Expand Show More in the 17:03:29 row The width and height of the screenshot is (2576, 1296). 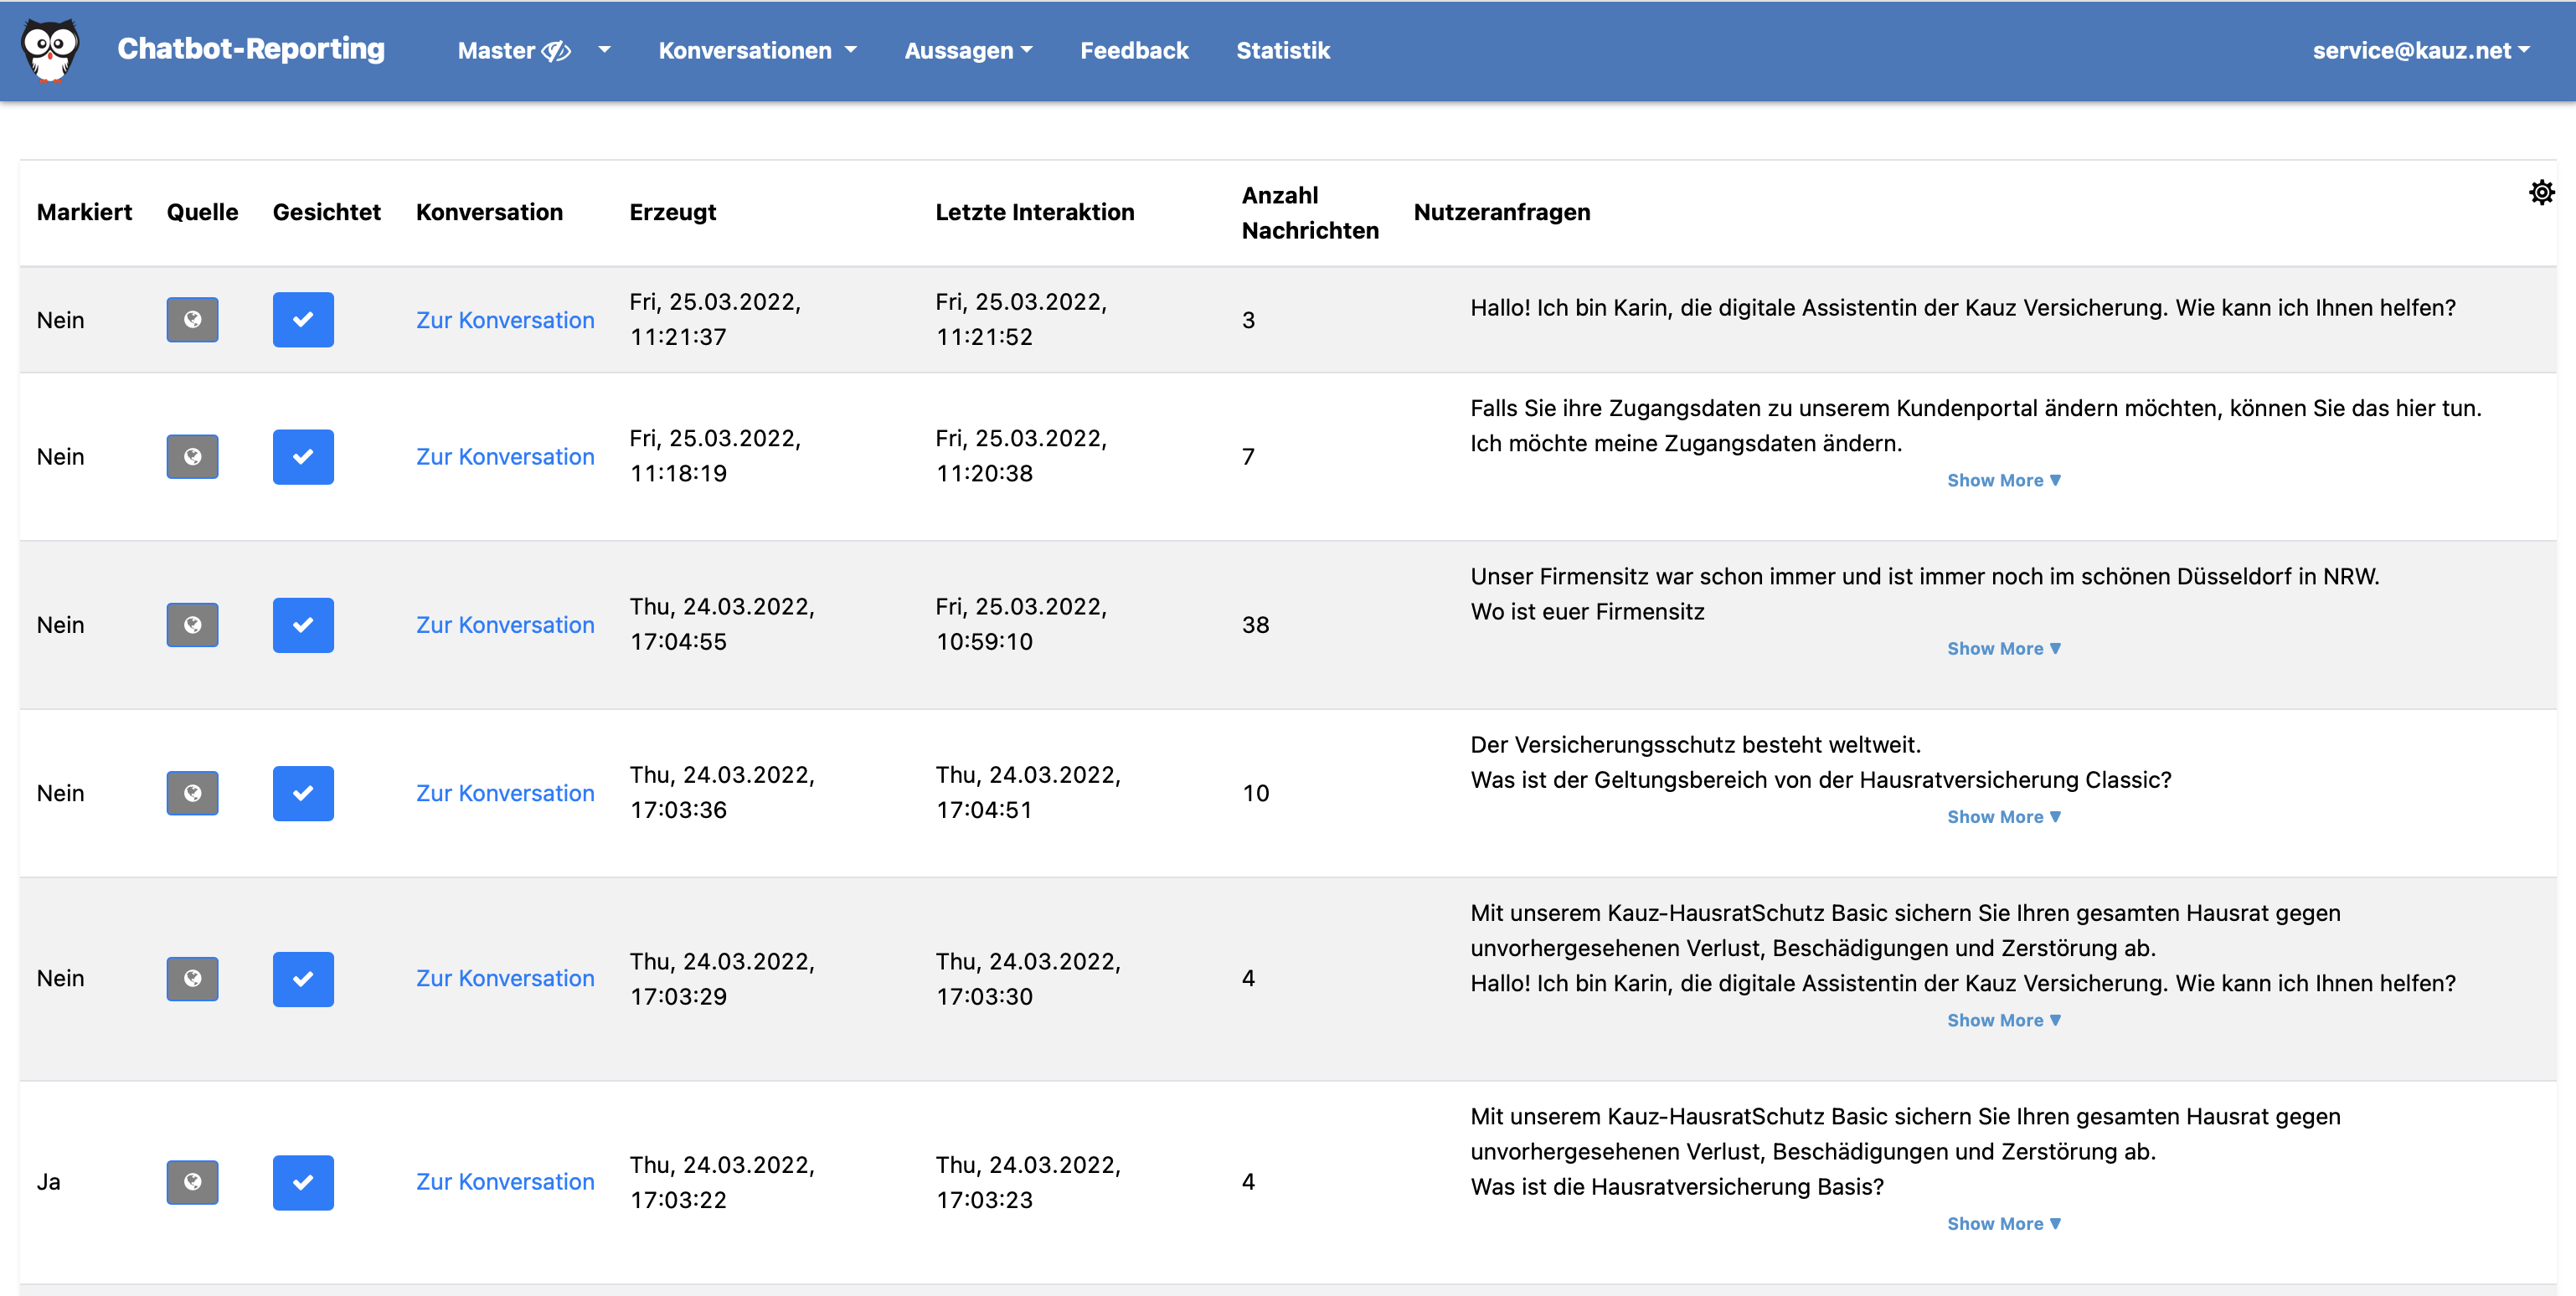coord(2003,1020)
